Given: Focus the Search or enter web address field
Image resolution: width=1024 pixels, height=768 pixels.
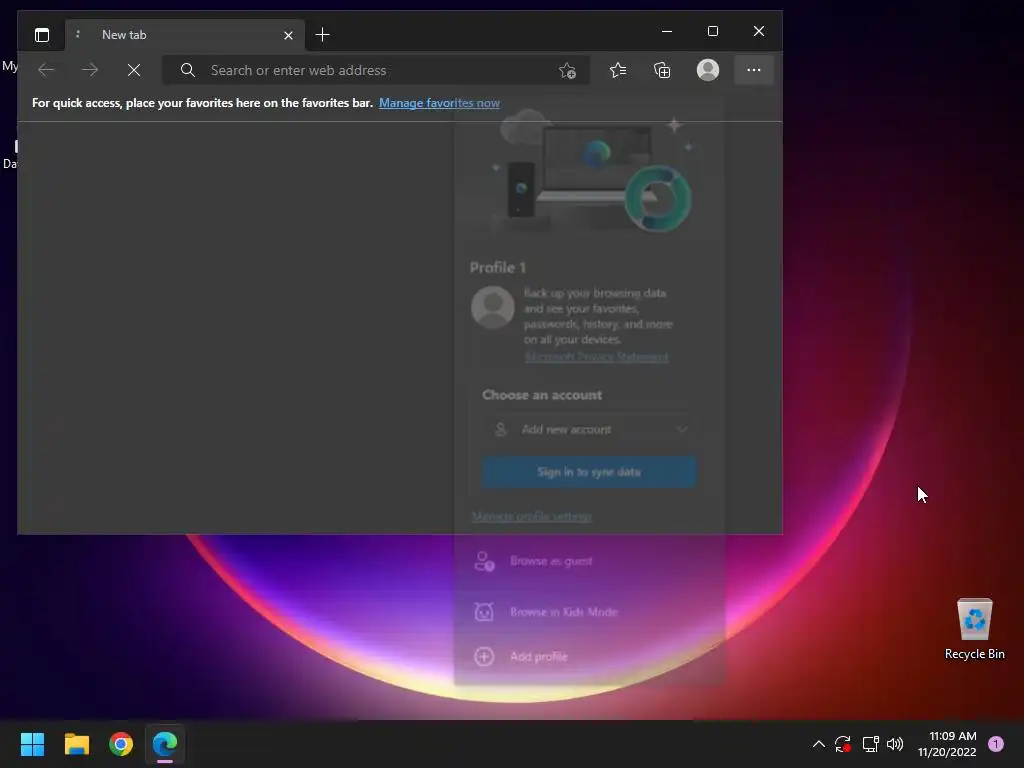Looking at the screenshot, I should (x=376, y=70).
